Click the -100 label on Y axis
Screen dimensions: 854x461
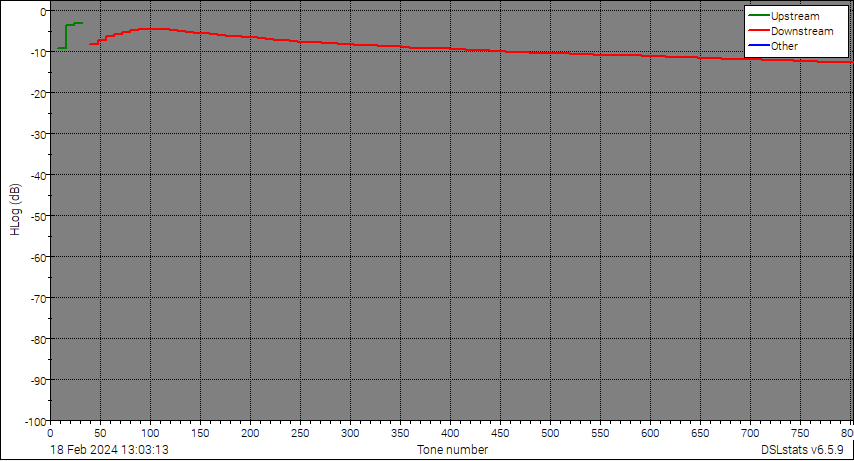click(36, 421)
